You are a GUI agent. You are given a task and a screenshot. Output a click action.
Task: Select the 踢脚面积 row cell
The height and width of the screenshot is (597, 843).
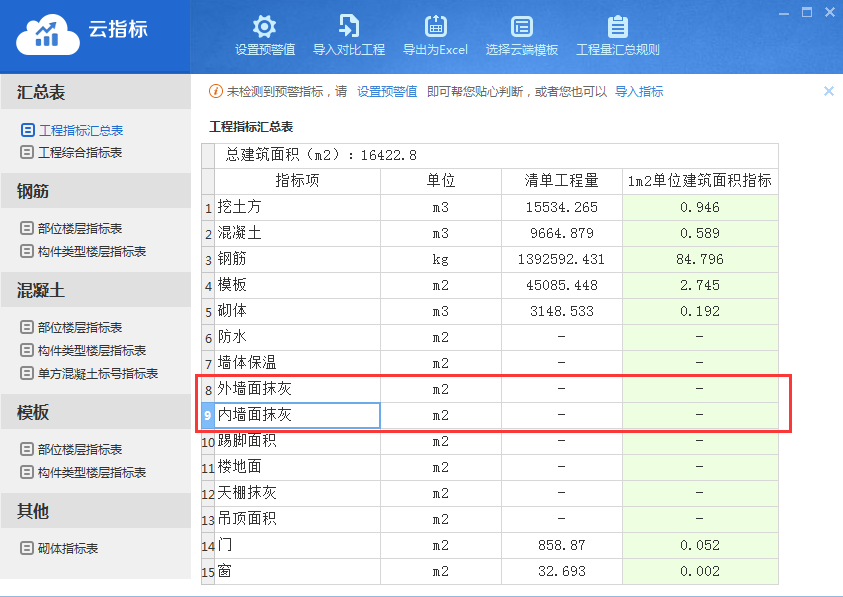pos(297,441)
